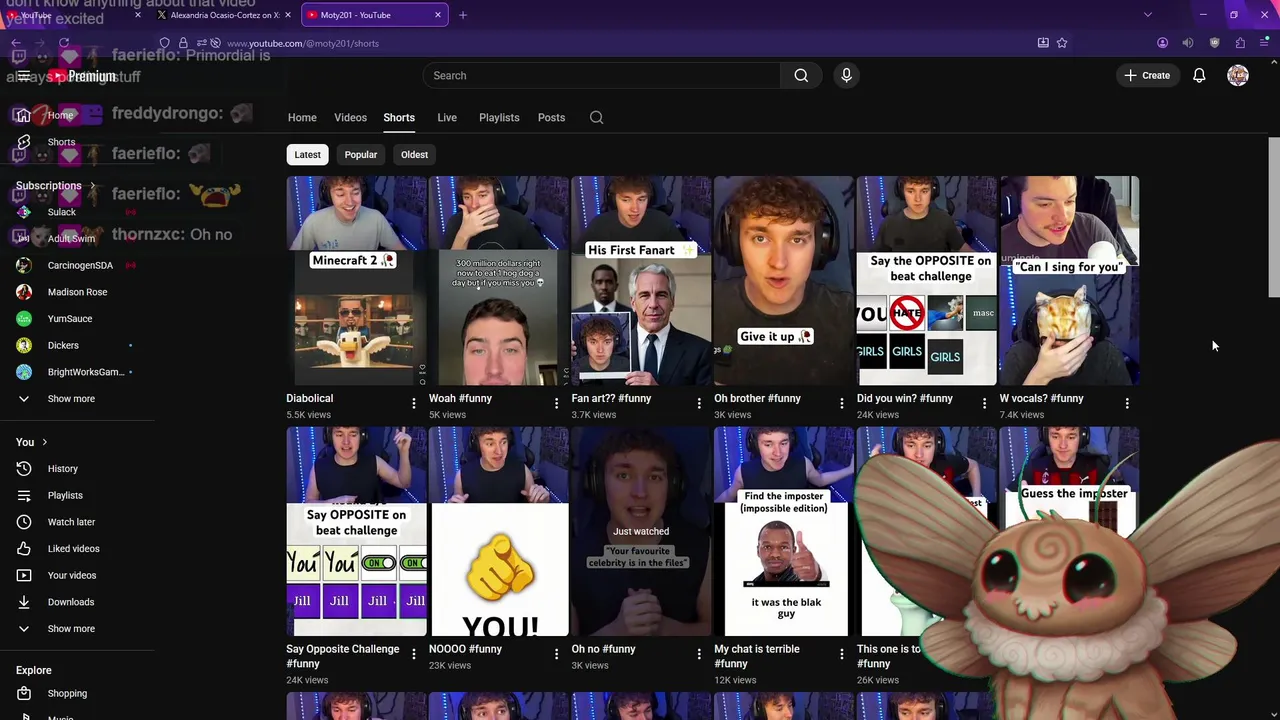Open the channel Posts tab
The width and height of the screenshot is (1280, 720).
click(x=551, y=118)
